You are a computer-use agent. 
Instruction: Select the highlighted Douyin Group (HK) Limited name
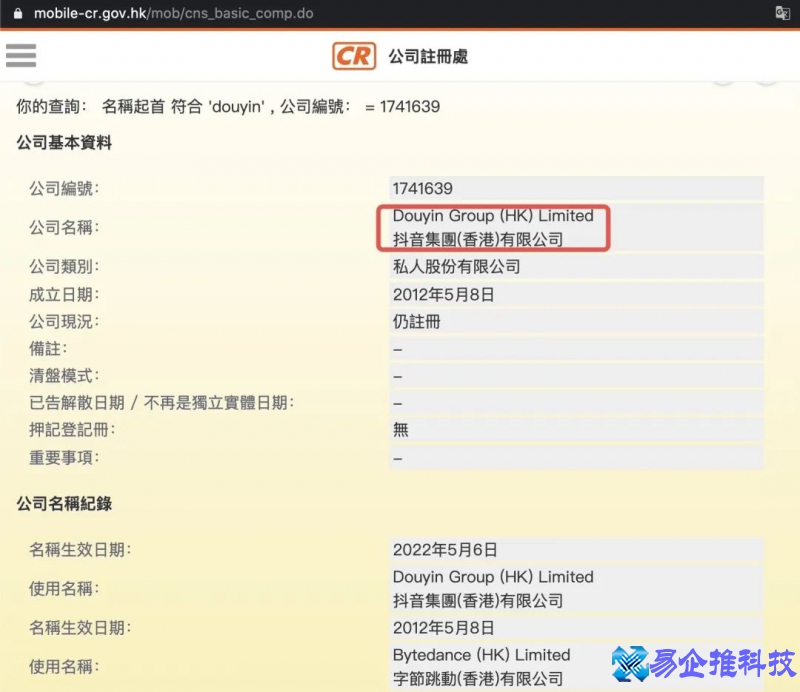point(494,227)
